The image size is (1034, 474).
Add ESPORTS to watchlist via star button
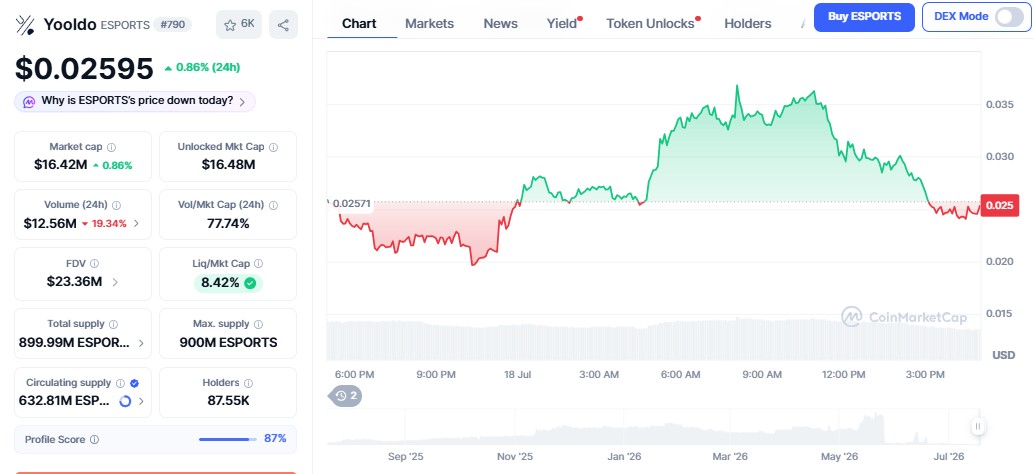click(x=239, y=25)
